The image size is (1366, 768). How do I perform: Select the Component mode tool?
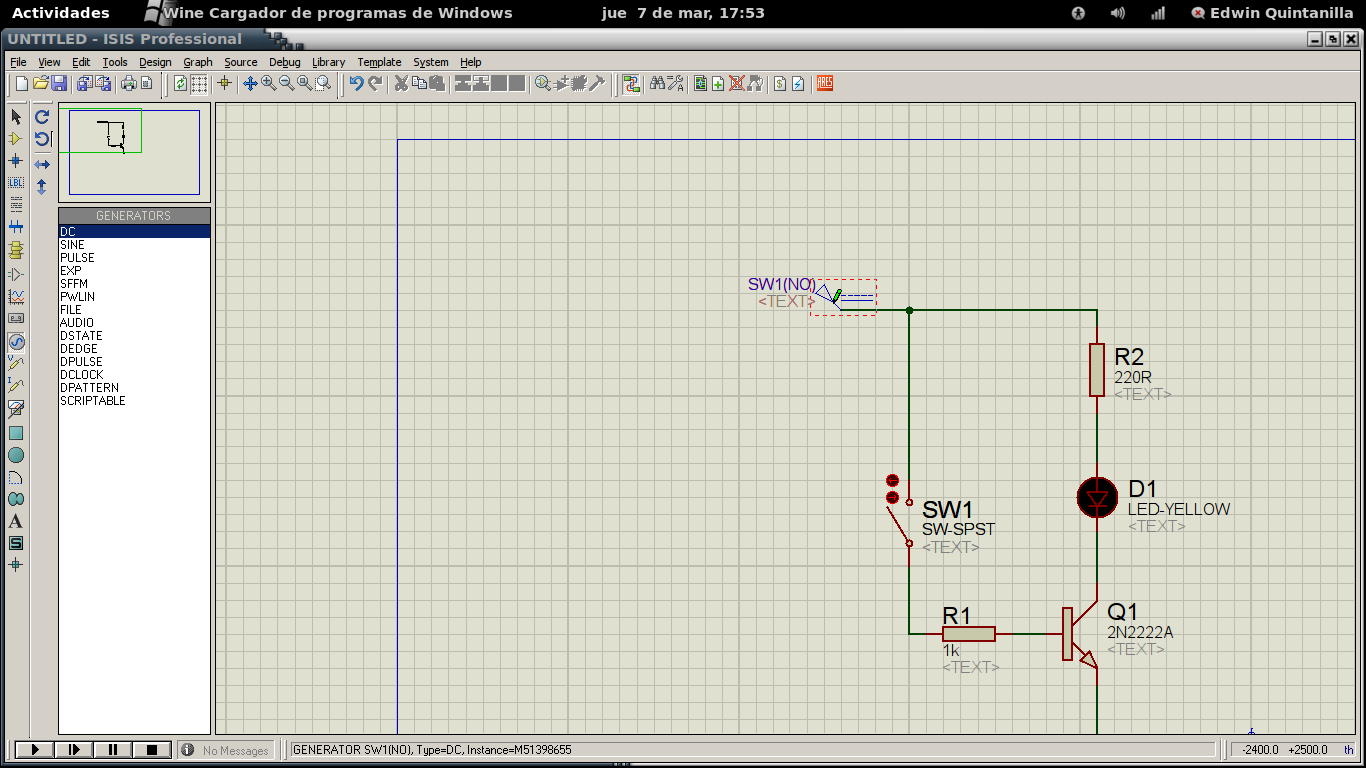pos(14,138)
